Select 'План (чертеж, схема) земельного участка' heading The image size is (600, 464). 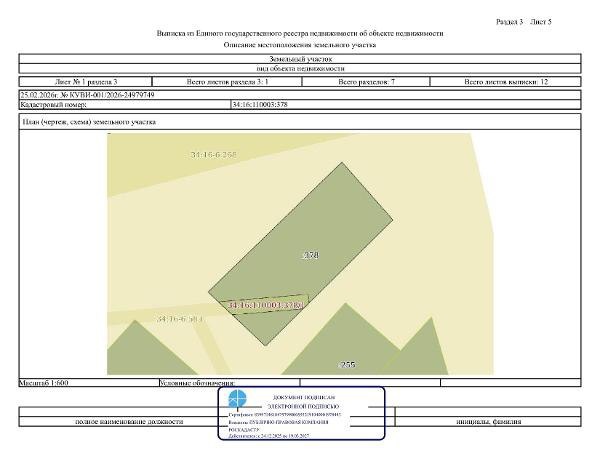tap(89, 122)
